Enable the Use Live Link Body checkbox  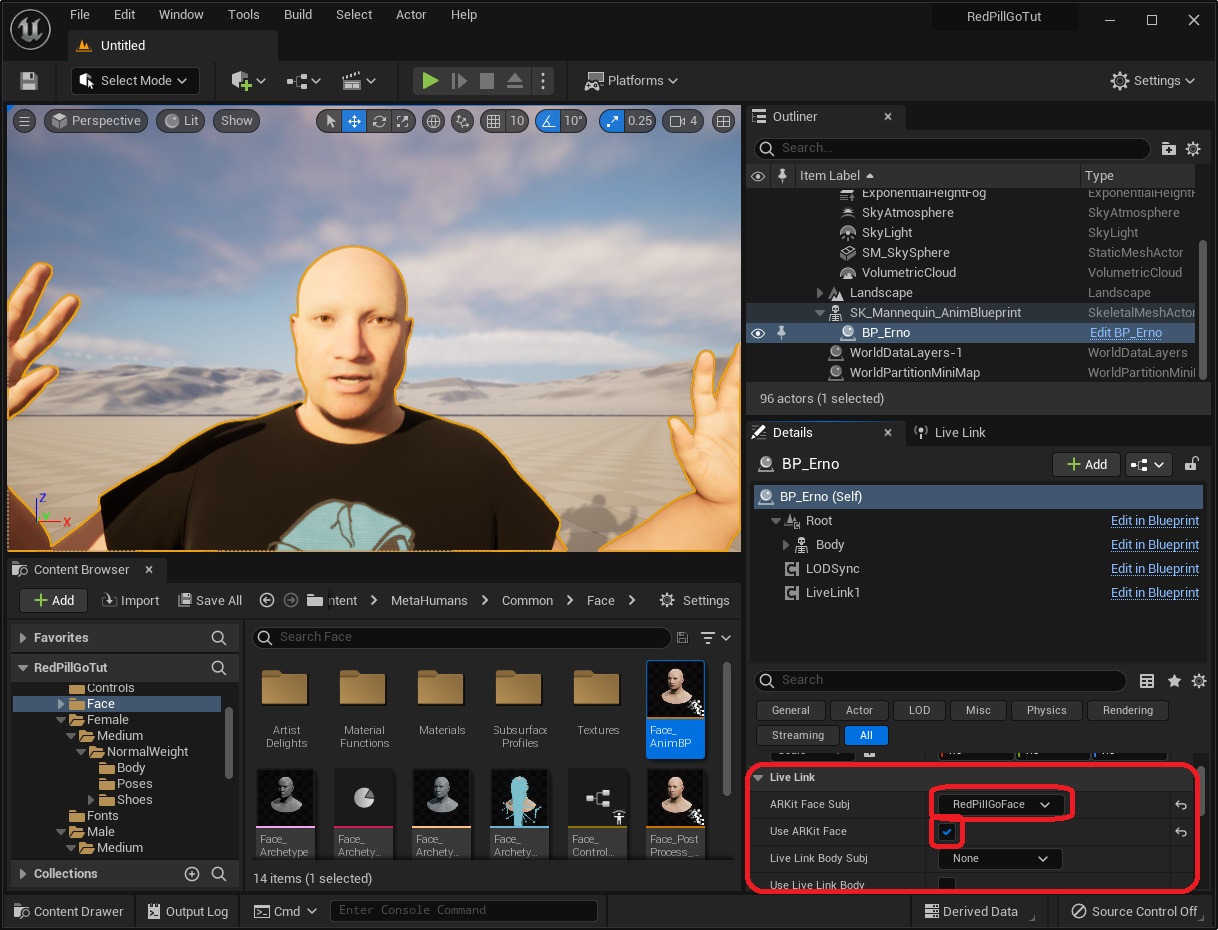pos(946,884)
